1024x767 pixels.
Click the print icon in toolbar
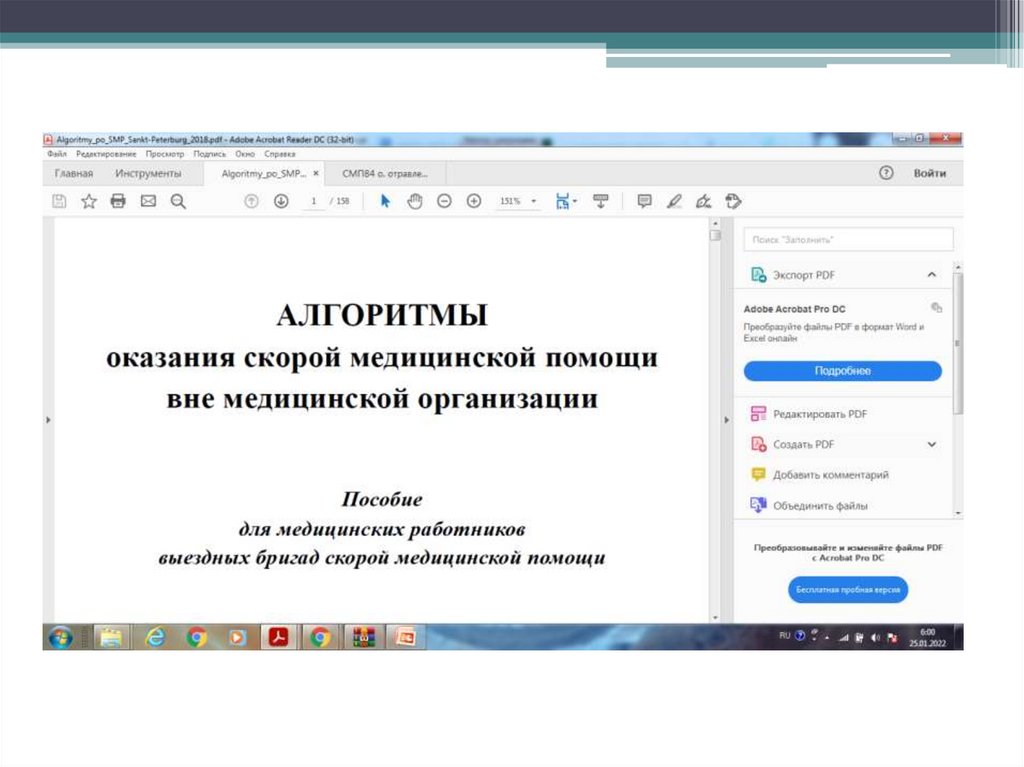click(118, 201)
